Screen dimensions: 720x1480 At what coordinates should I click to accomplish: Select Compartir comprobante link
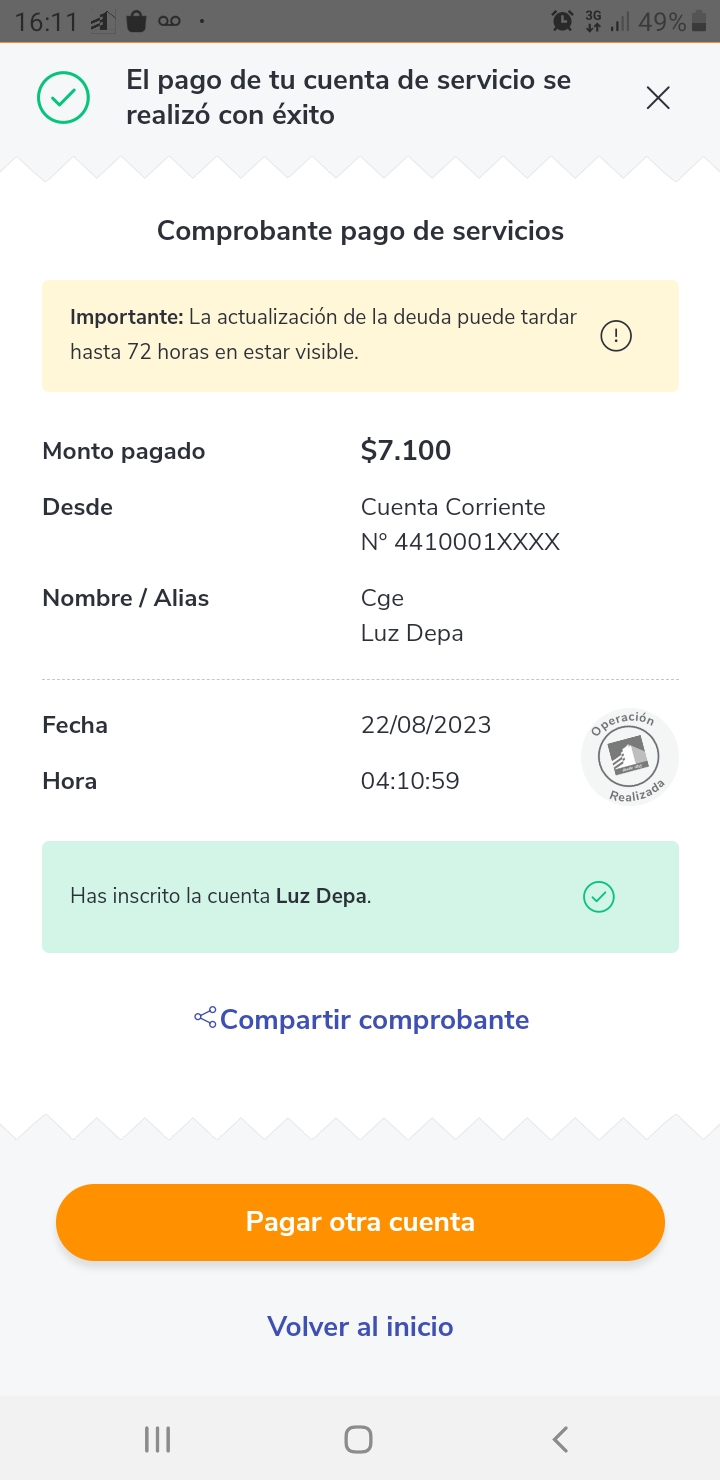coord(374,1020)
